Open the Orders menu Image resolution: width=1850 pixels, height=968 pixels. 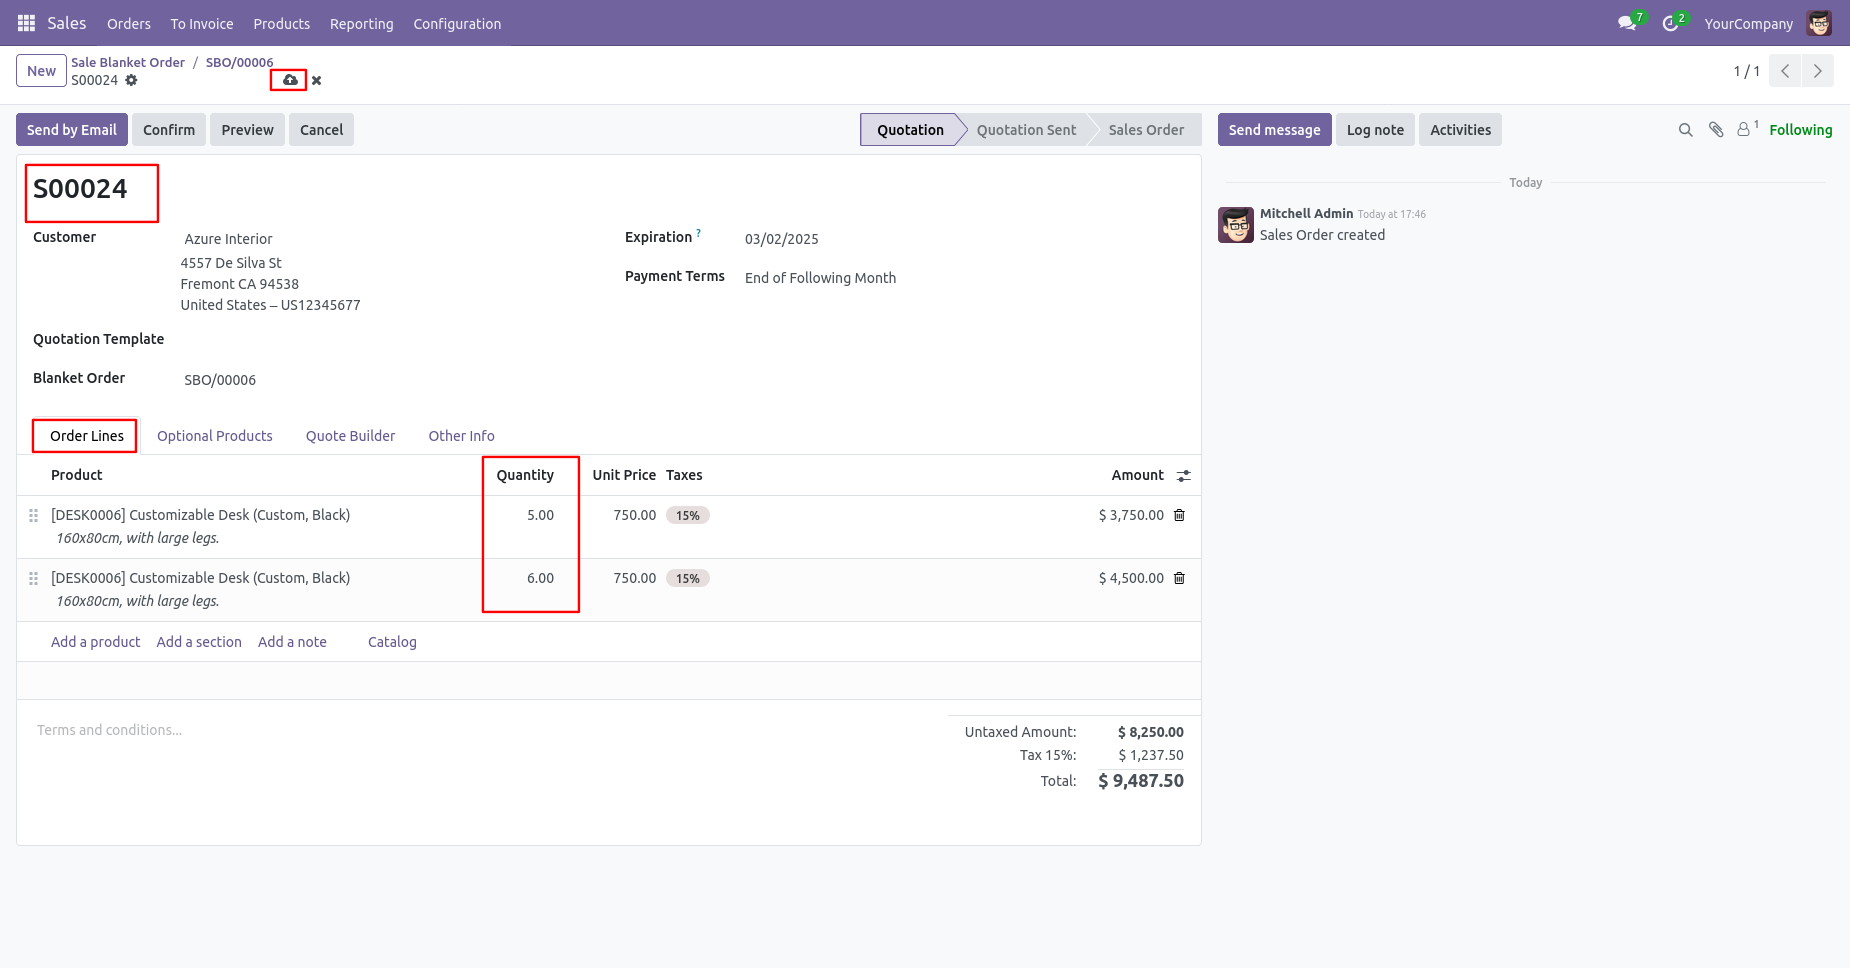pyautogui.click(x=129, y=24)
